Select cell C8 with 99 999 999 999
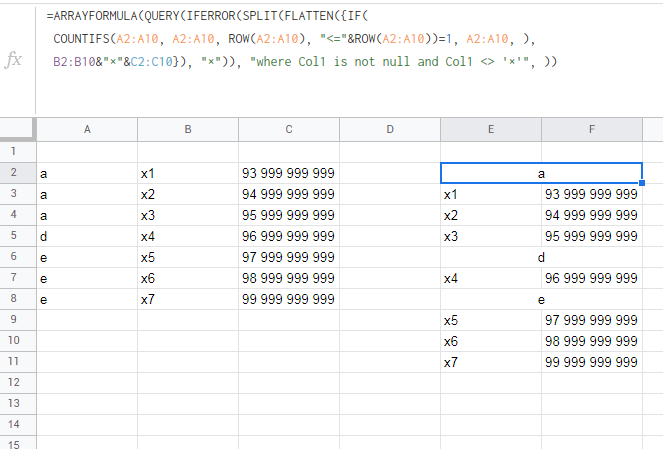This screenshot has height=449, width=663. (289, 299)
